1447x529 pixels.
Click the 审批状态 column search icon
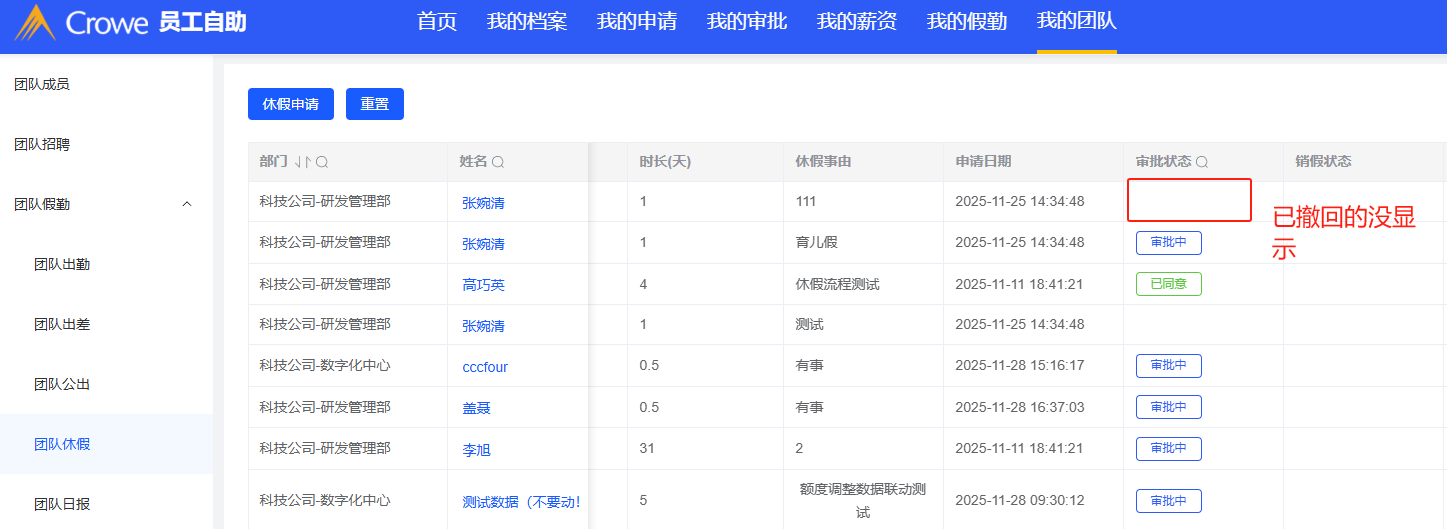[1202, 162]
